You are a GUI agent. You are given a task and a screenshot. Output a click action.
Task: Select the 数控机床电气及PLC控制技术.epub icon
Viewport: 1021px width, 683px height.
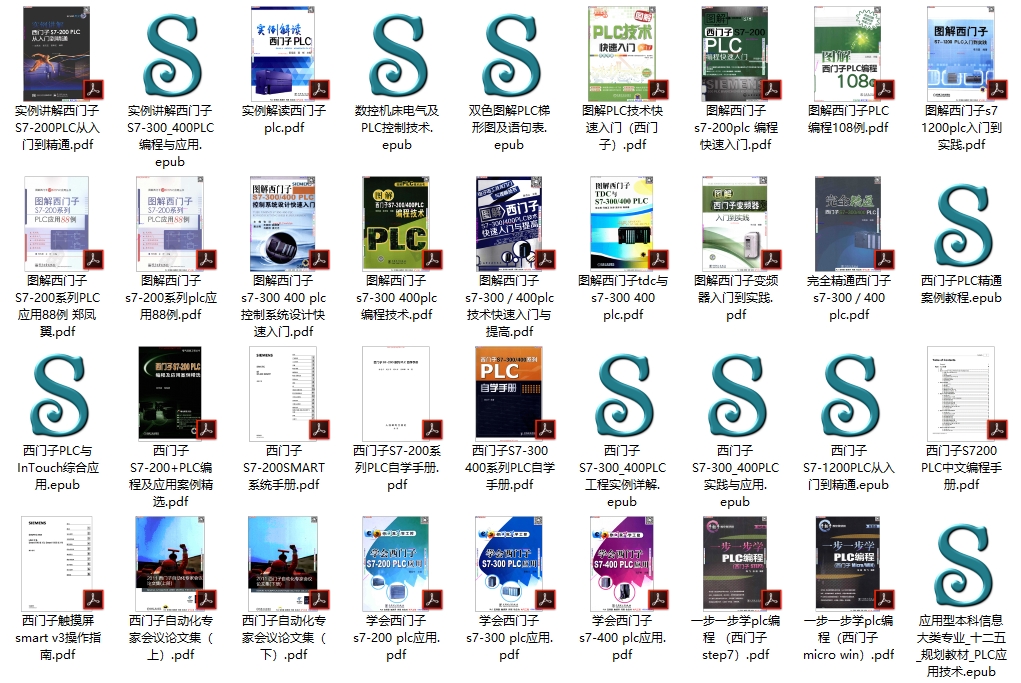click(x=396, y=55)
